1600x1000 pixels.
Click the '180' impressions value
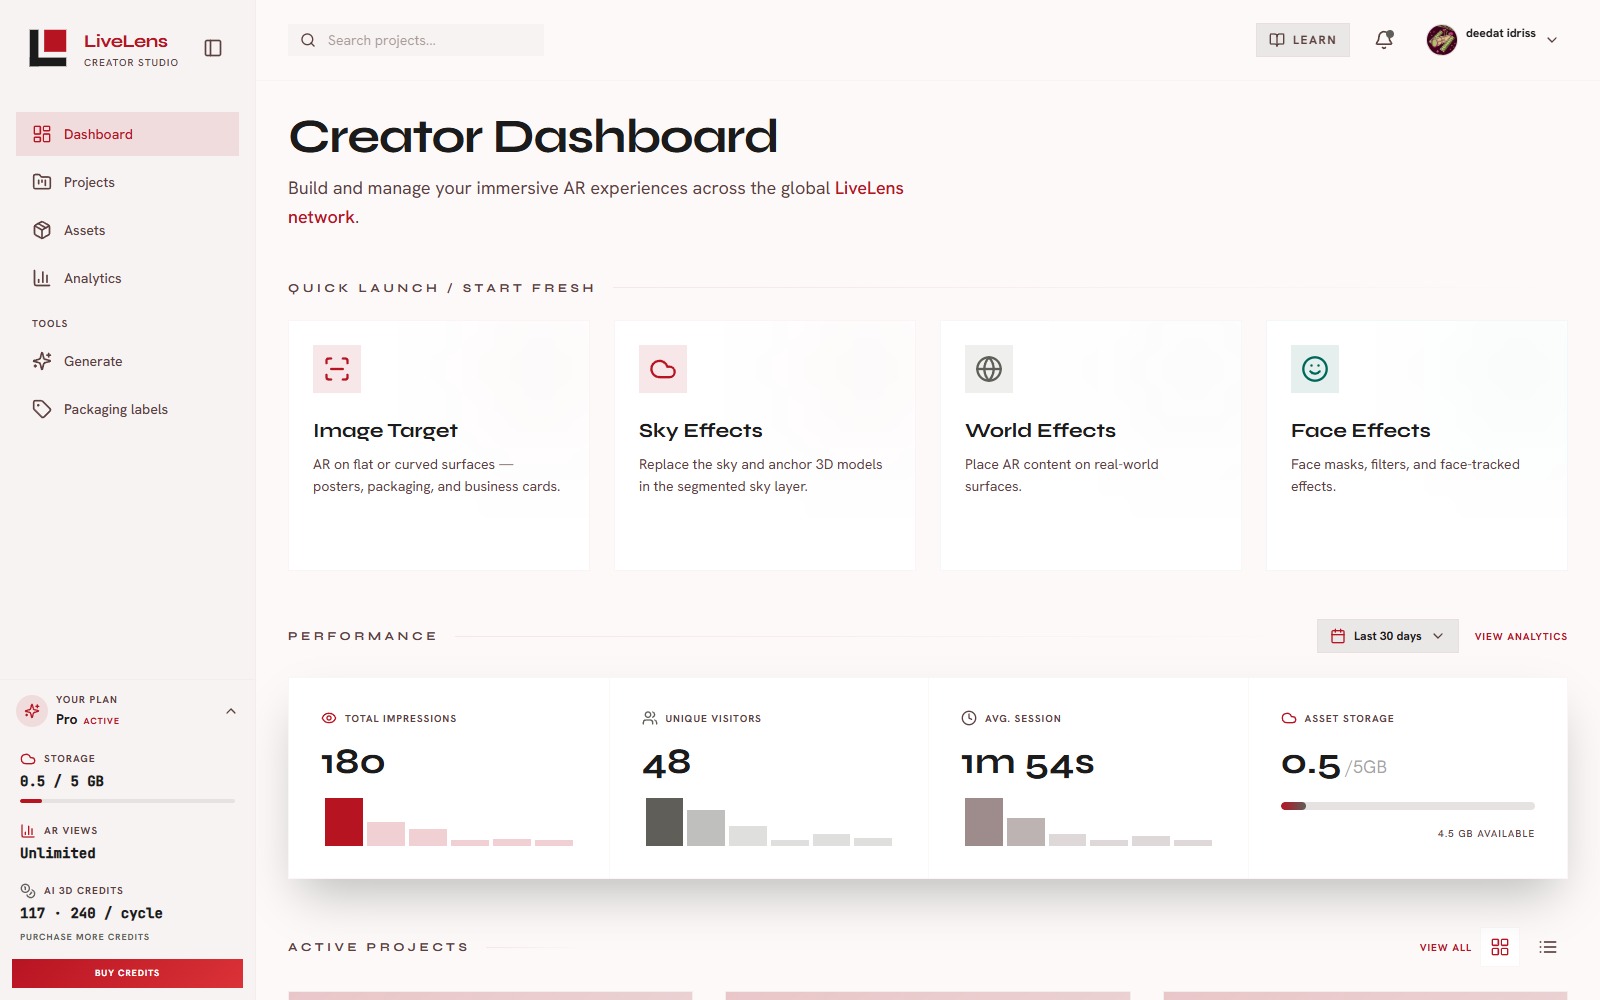[x=353, y=763]
